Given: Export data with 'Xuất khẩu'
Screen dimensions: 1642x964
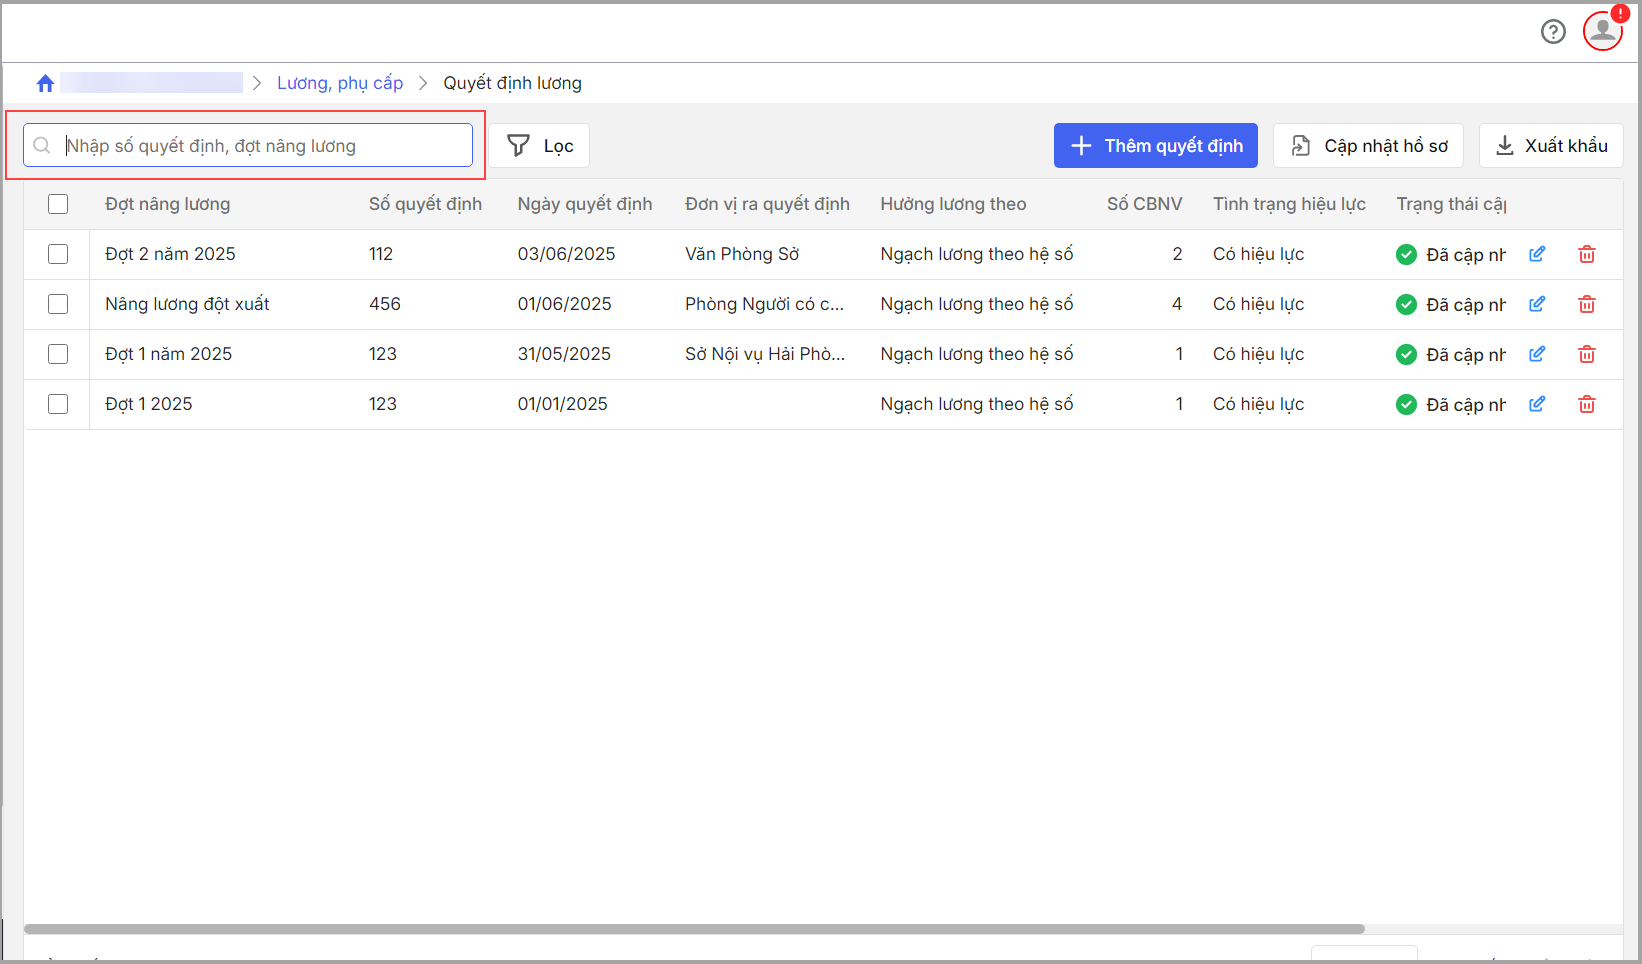Looking at the screenshot, I should pyautogui.click(x=1551, y=146).
